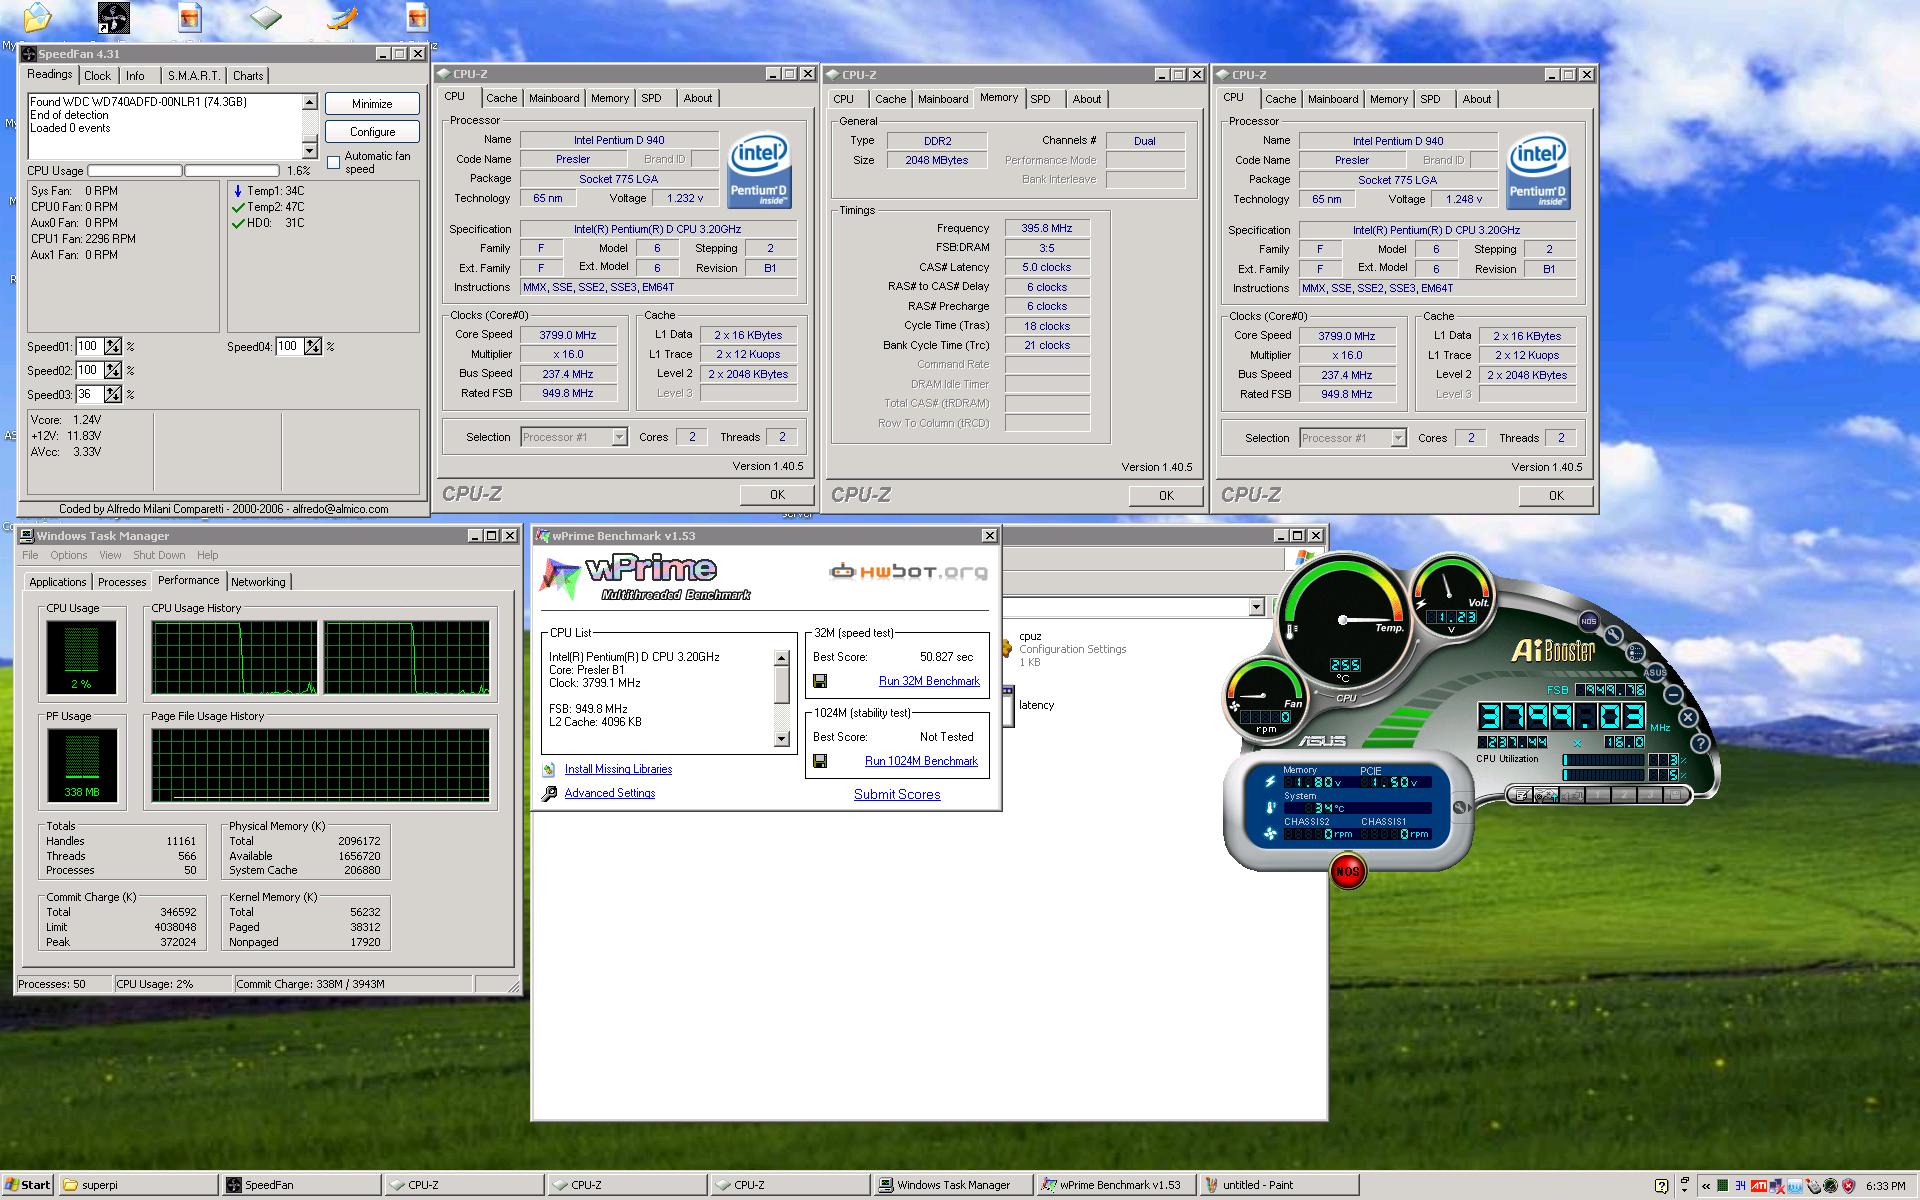1920x1200 pixels.
Task: Click the icon next to Install Missing Libraries
Action: pyautogui.click(x=548, y=769)
